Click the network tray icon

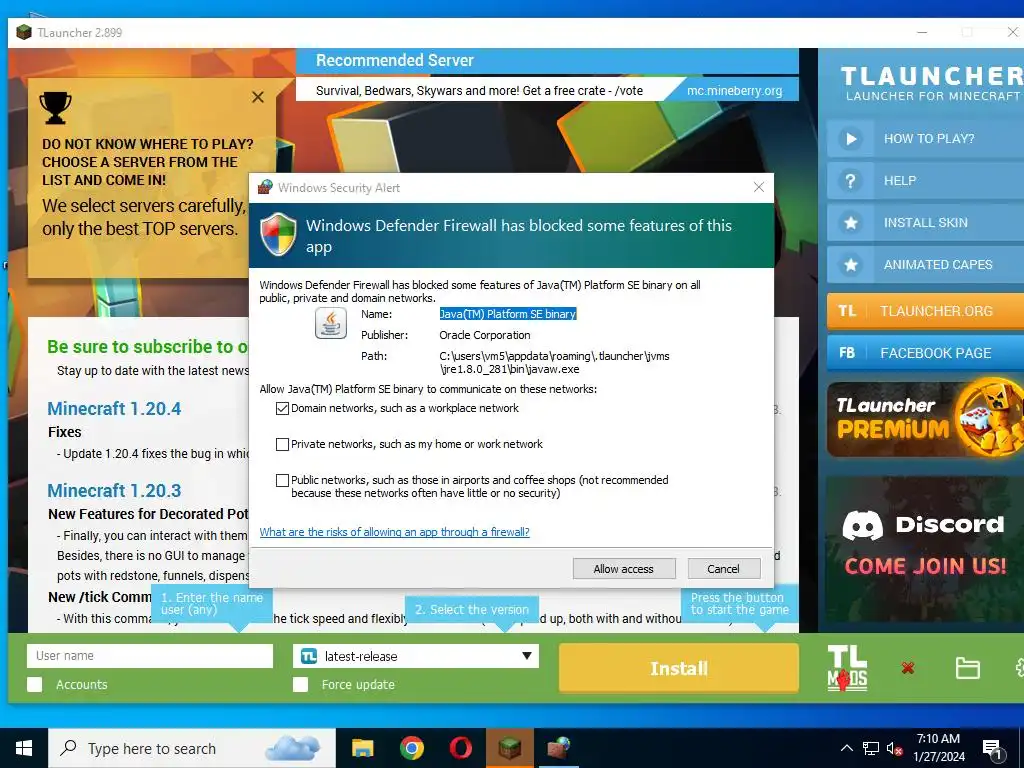pos(871,748)
